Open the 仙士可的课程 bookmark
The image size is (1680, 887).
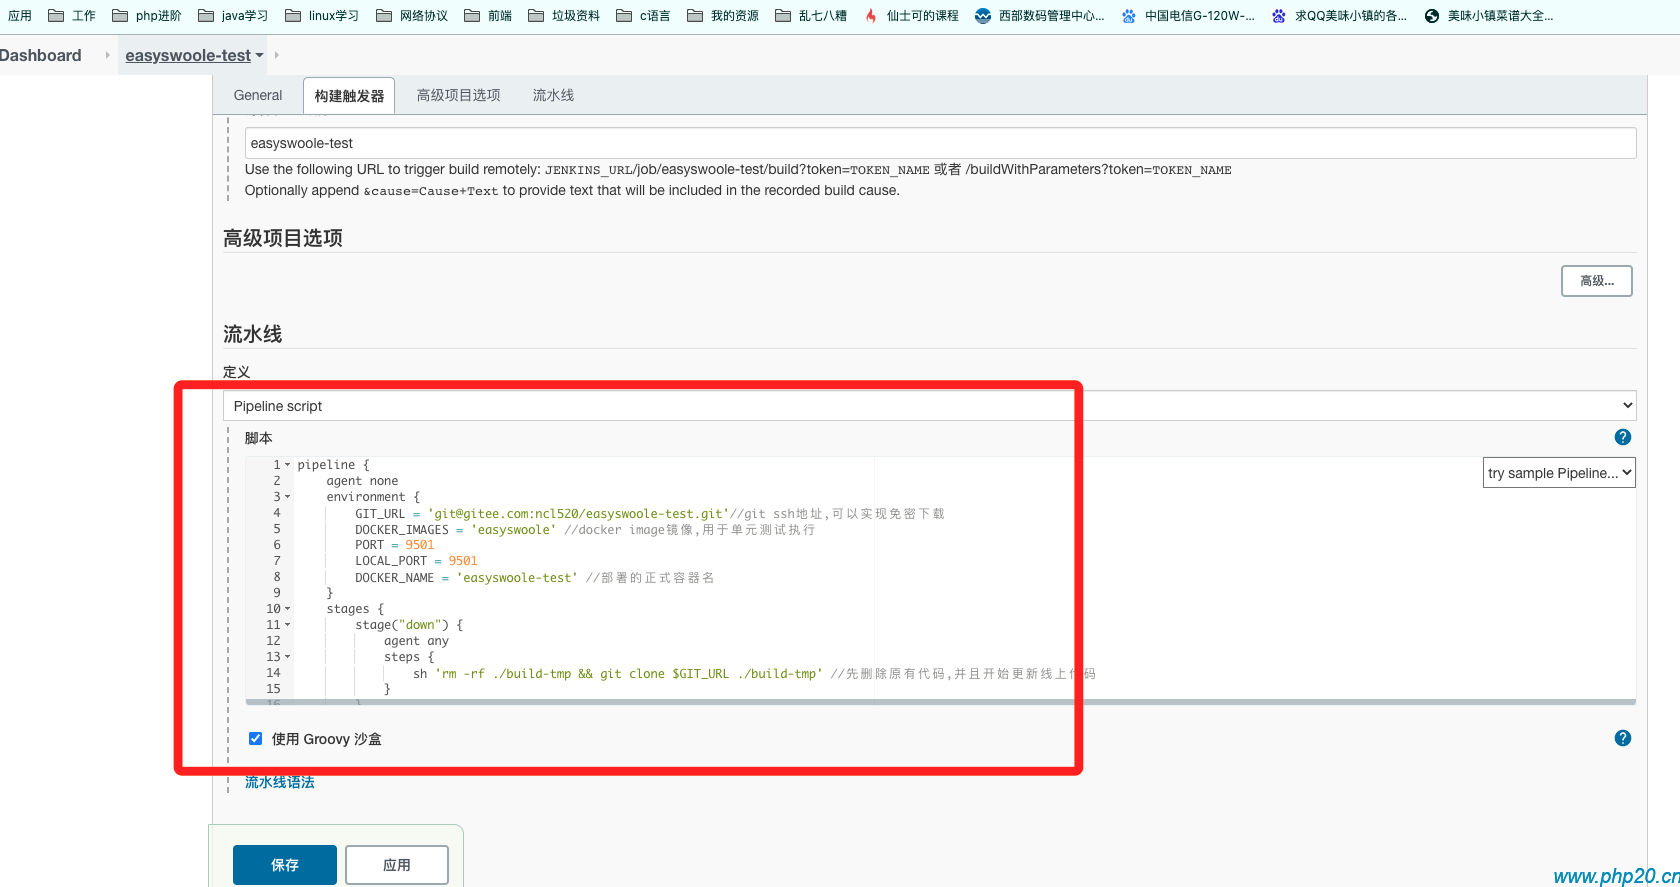[x=911, y=15]
